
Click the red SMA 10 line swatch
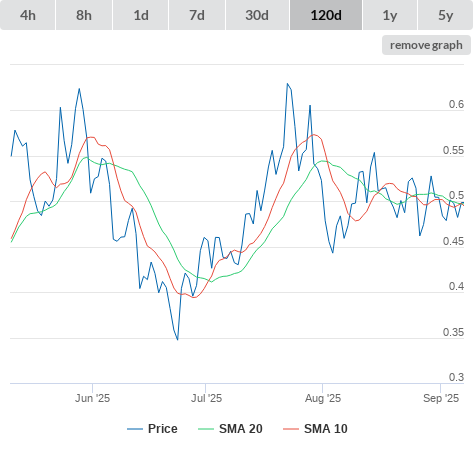[x=291, y=429]
